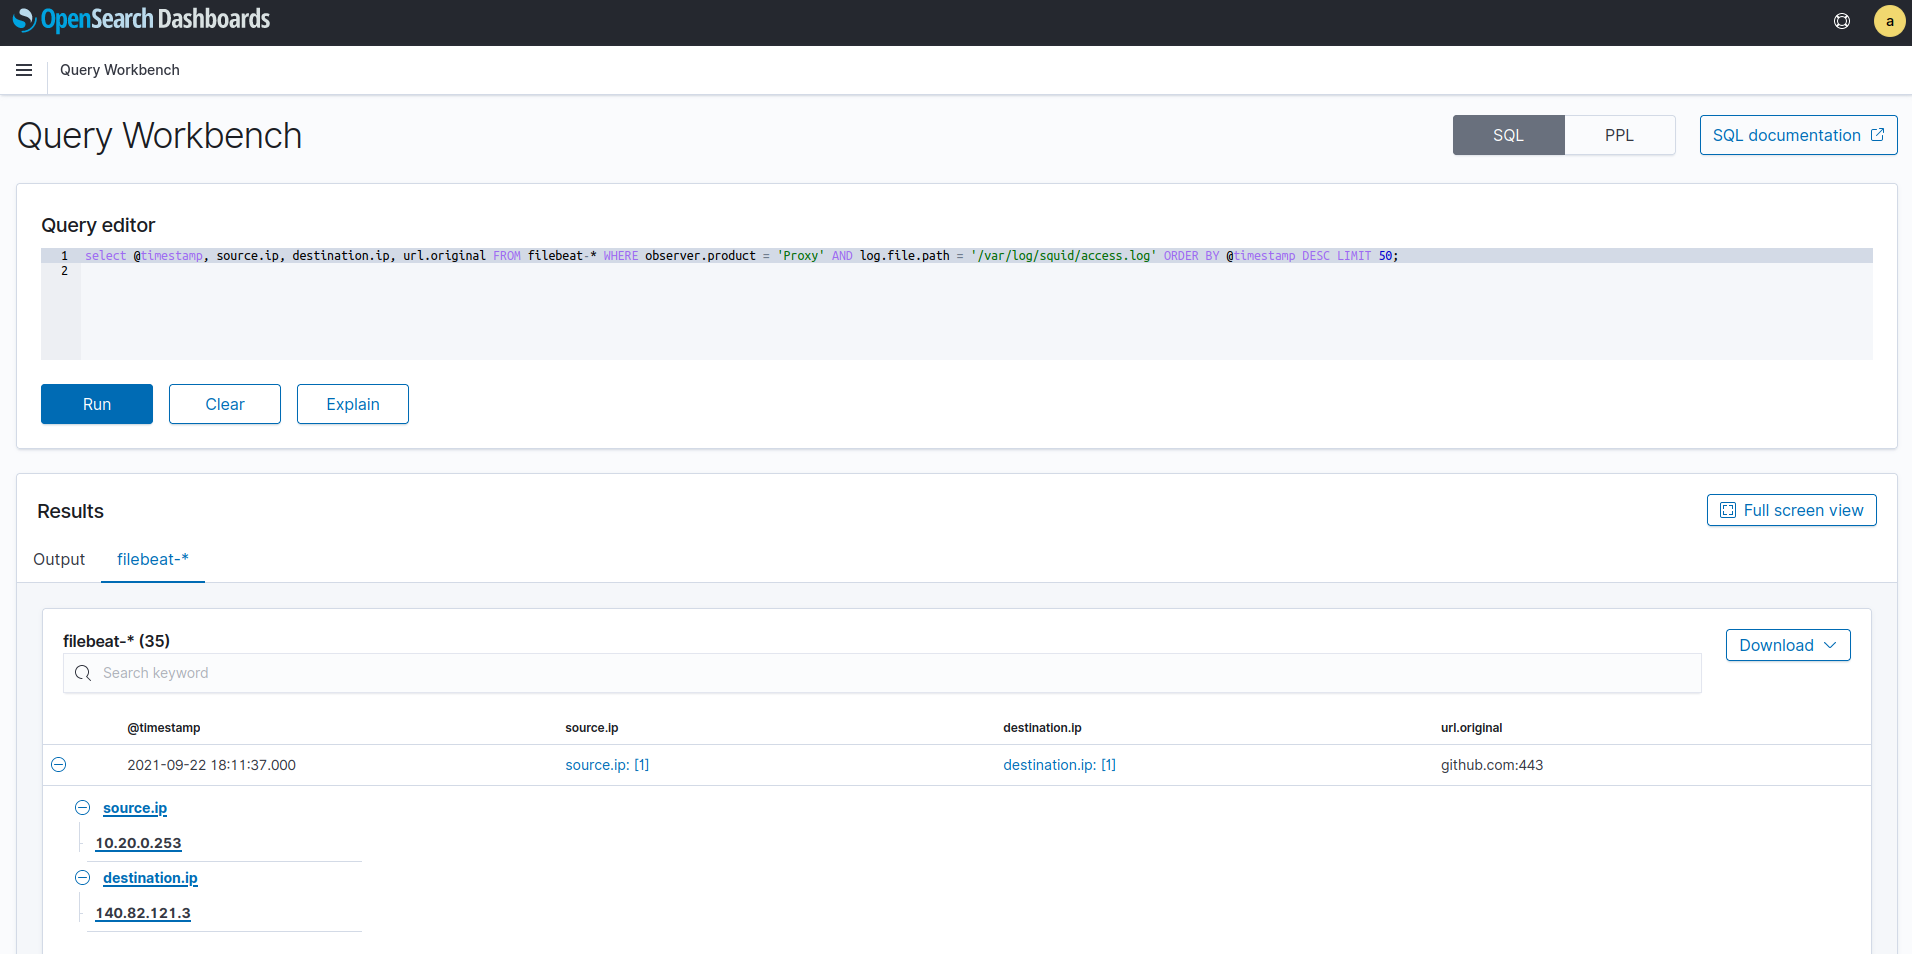Screen dimensions: 1912x954
Task: Click the source.ip: [1] cell link
Action: click(607, 765)
